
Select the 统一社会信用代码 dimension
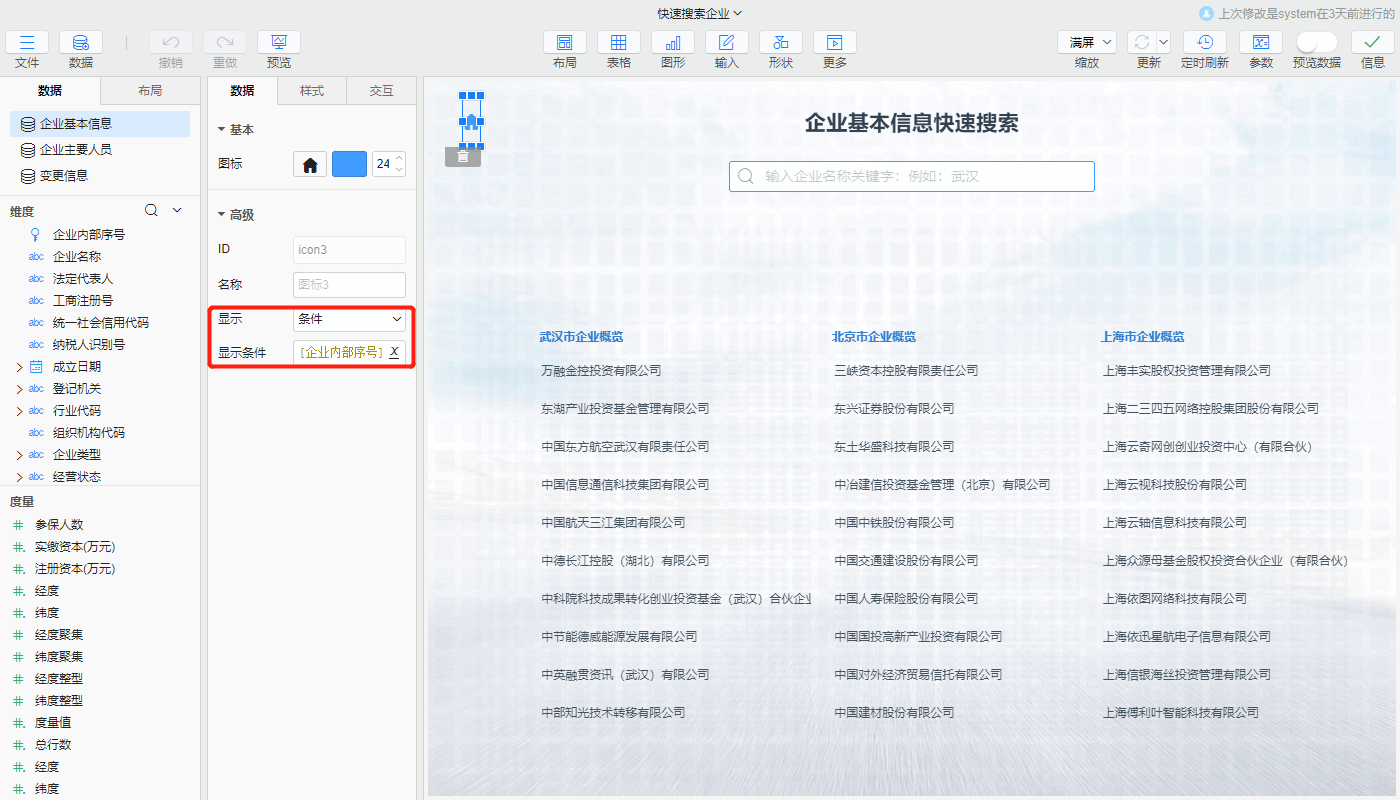101,323
